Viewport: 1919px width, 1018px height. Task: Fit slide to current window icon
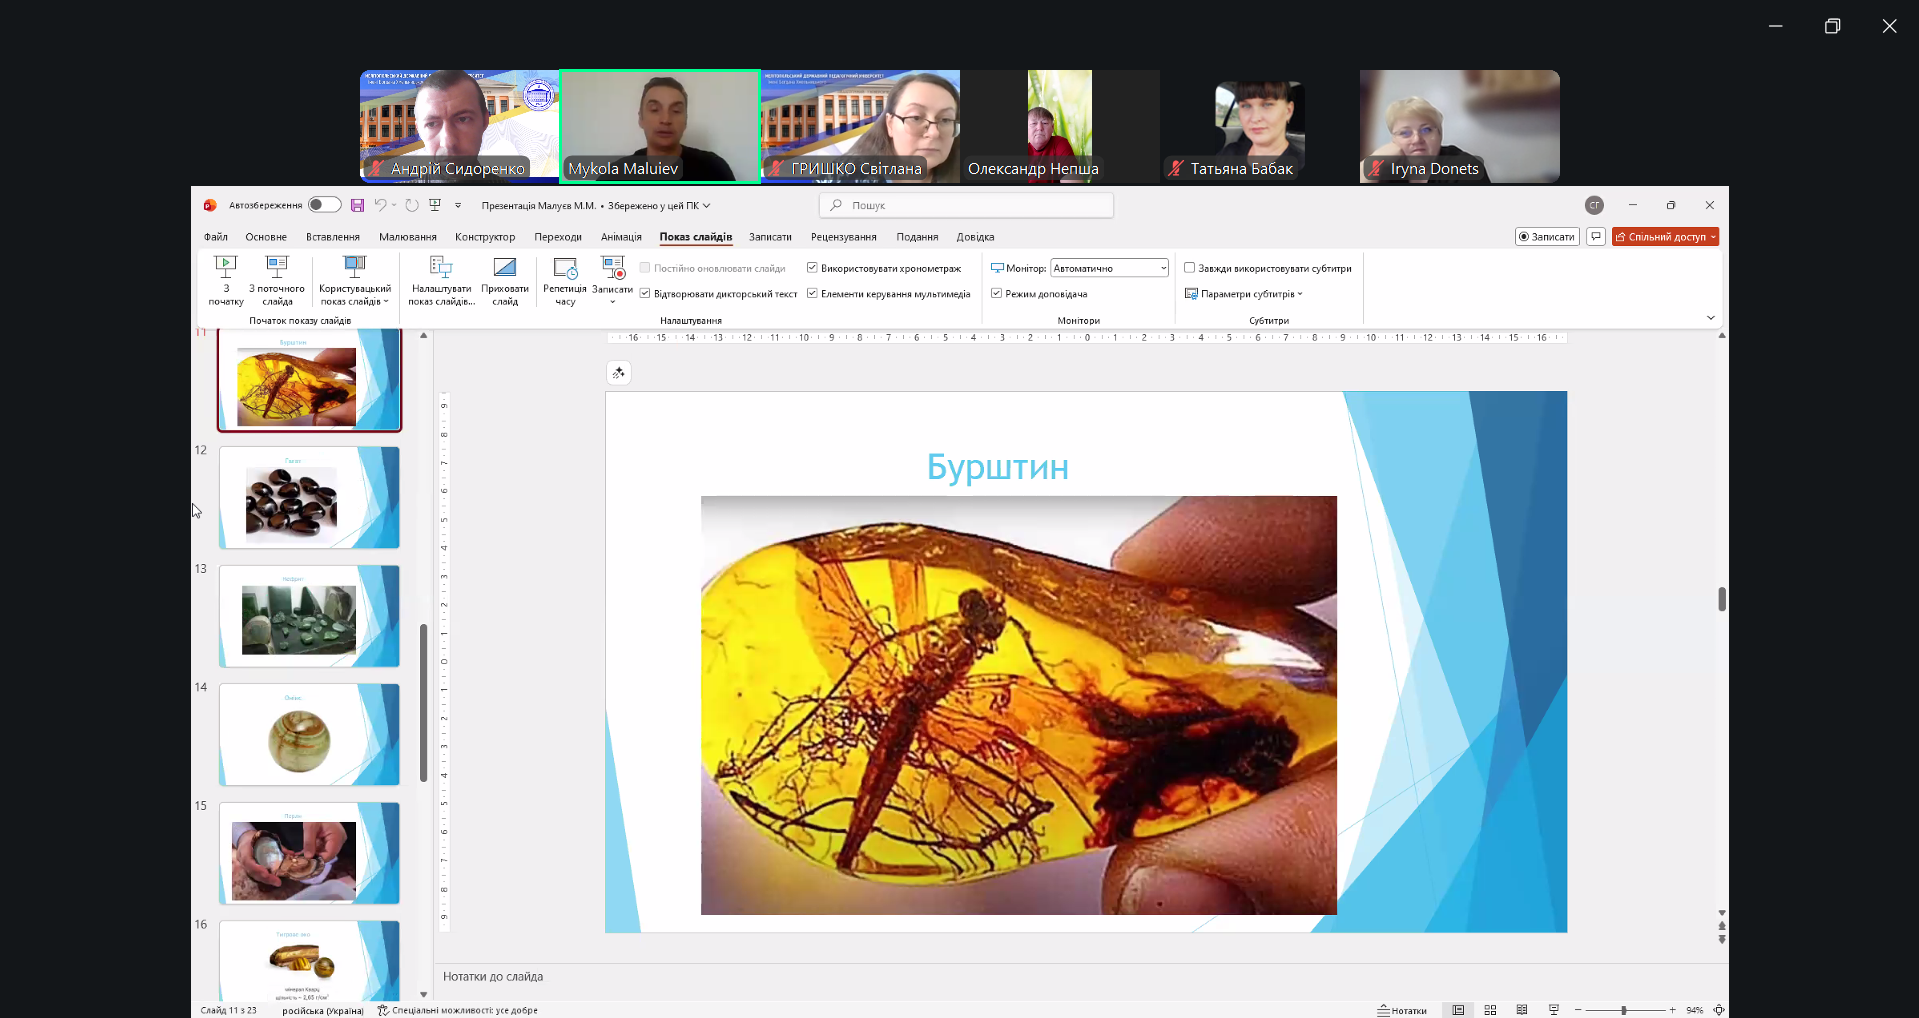pyautogui.click(x=1719, y=1010)
